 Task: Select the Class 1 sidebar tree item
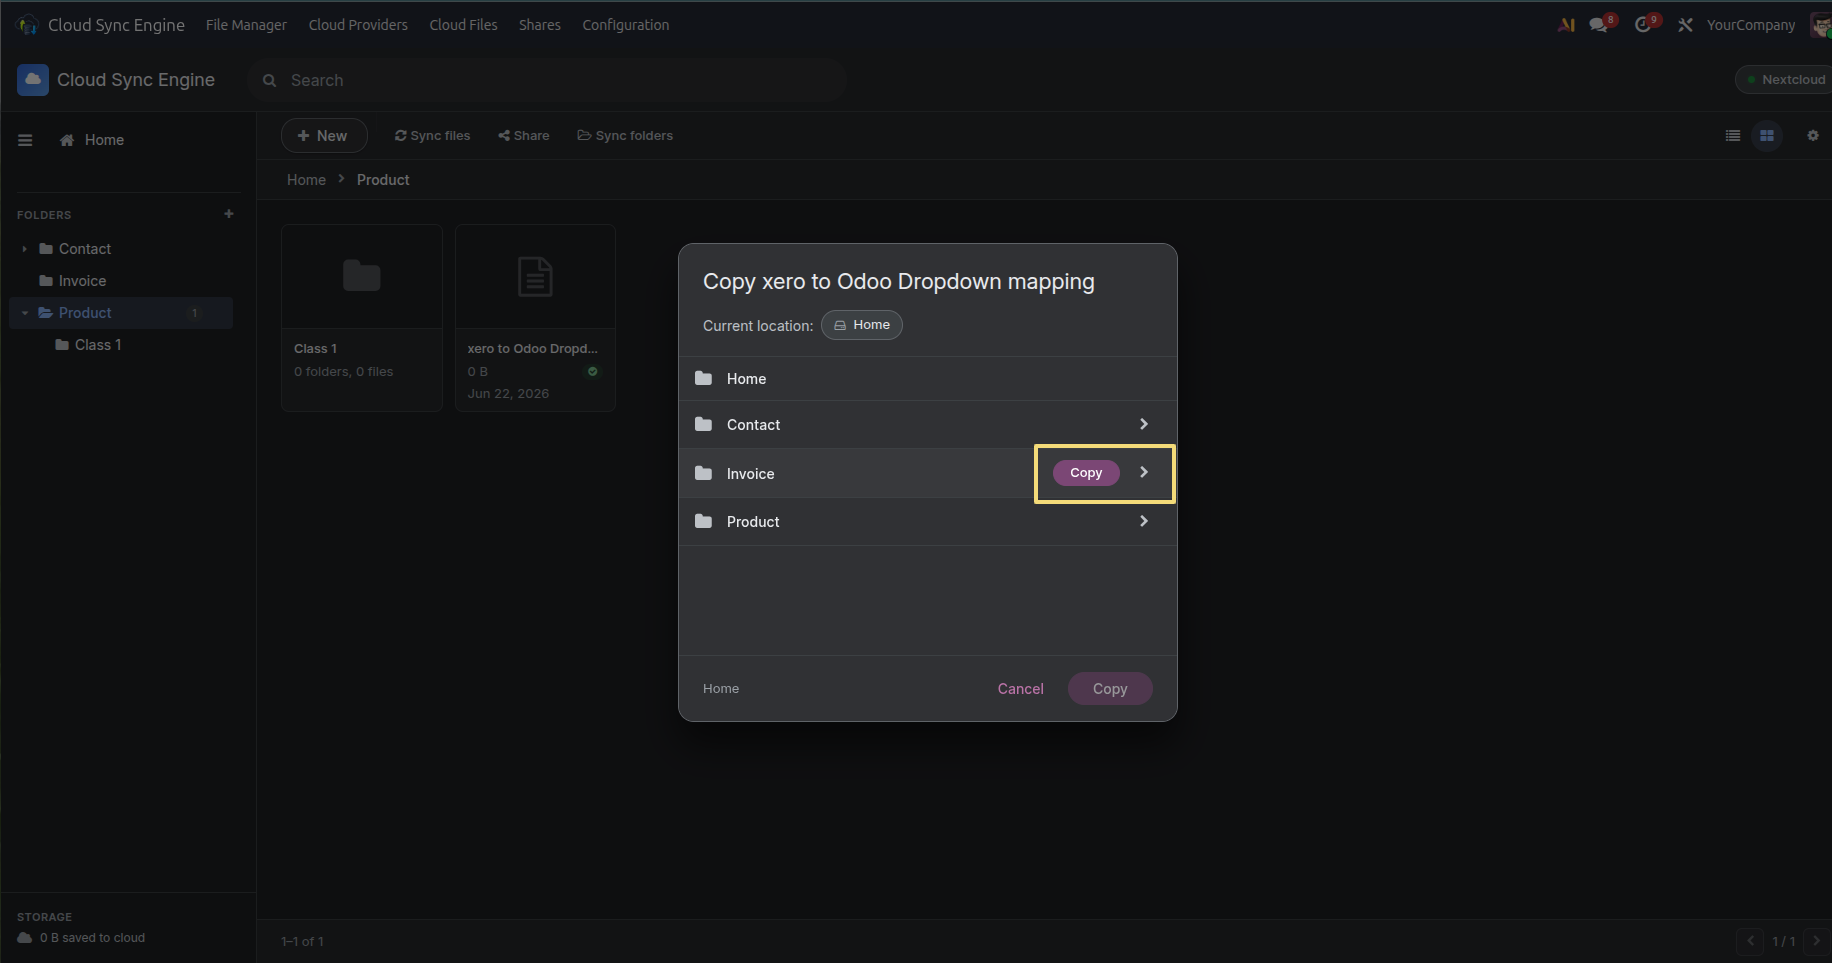pyautogui.click(x=98, y=345)
